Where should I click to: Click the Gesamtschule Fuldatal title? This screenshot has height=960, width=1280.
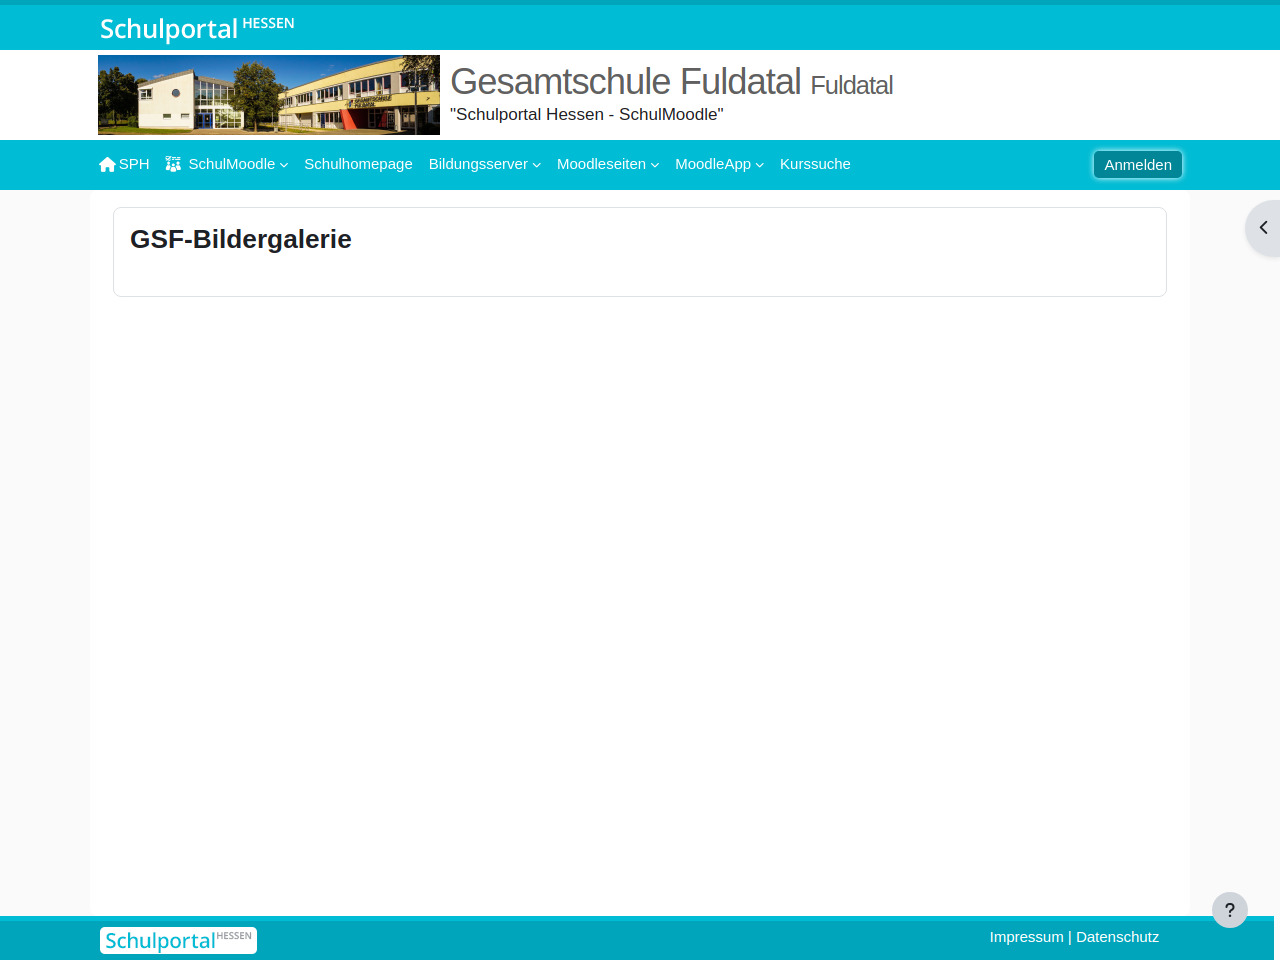click(625, 82)
